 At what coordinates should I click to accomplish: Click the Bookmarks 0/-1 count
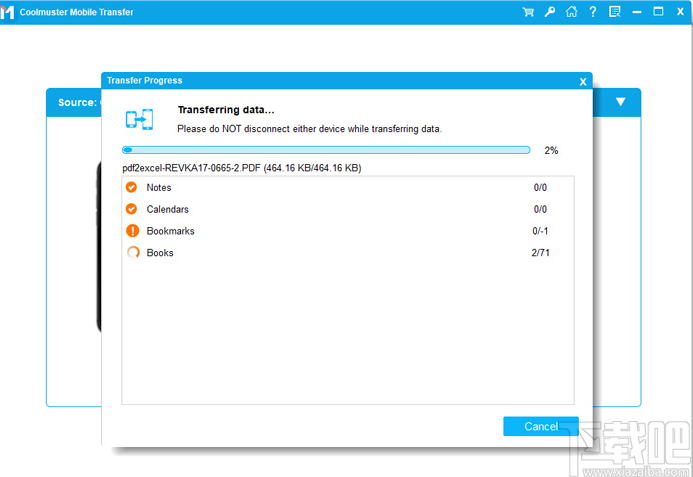(x=540, y=231)
